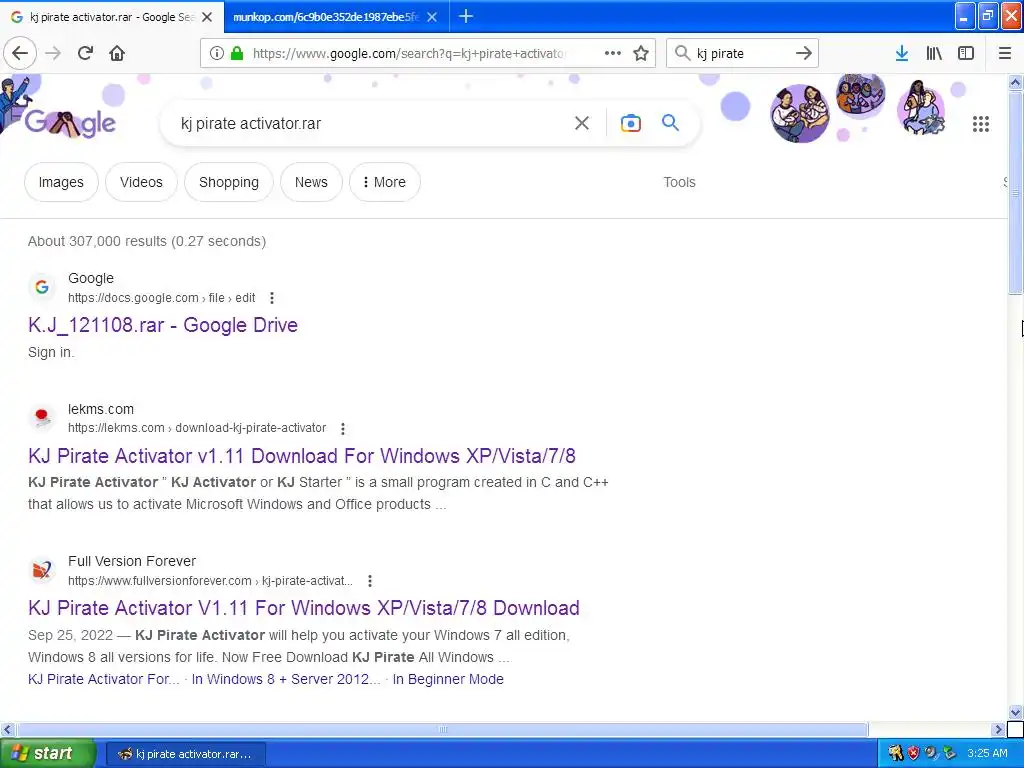Select kj pirate activator.rar taskbar button
The image size is (1024, 768).
185,754
